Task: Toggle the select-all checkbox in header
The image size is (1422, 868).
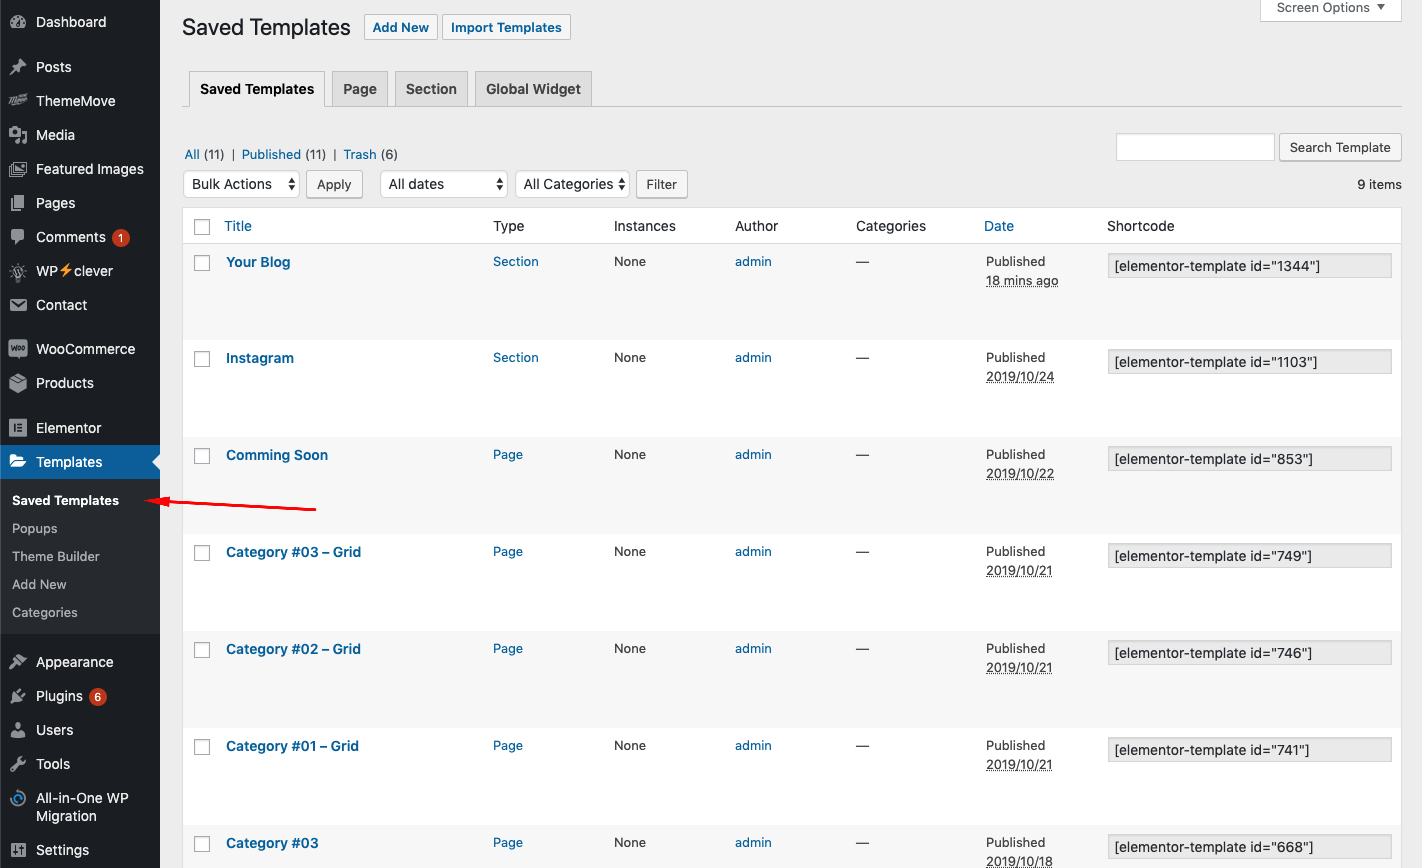Action: pos(202,227)
